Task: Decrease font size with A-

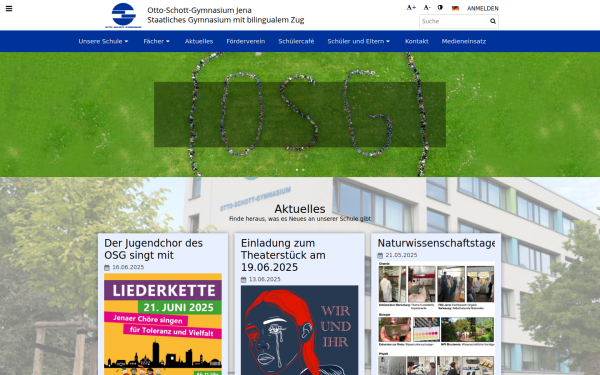Action: click(427, 8)
